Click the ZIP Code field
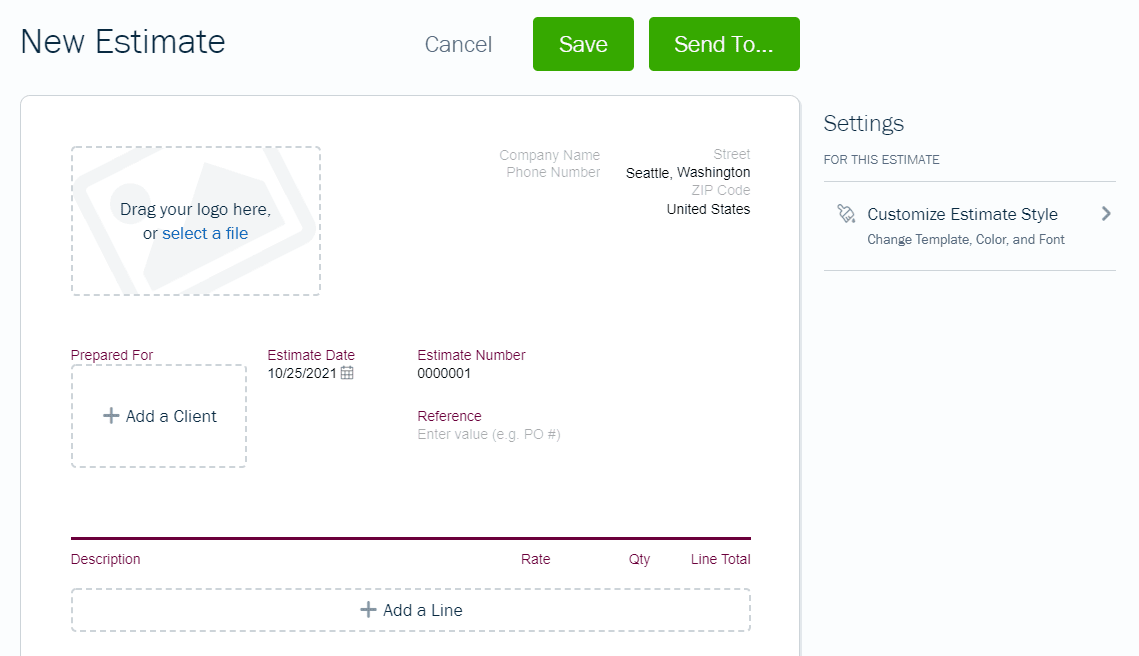This screenshot has width=1139, height=656. (721, 190)
